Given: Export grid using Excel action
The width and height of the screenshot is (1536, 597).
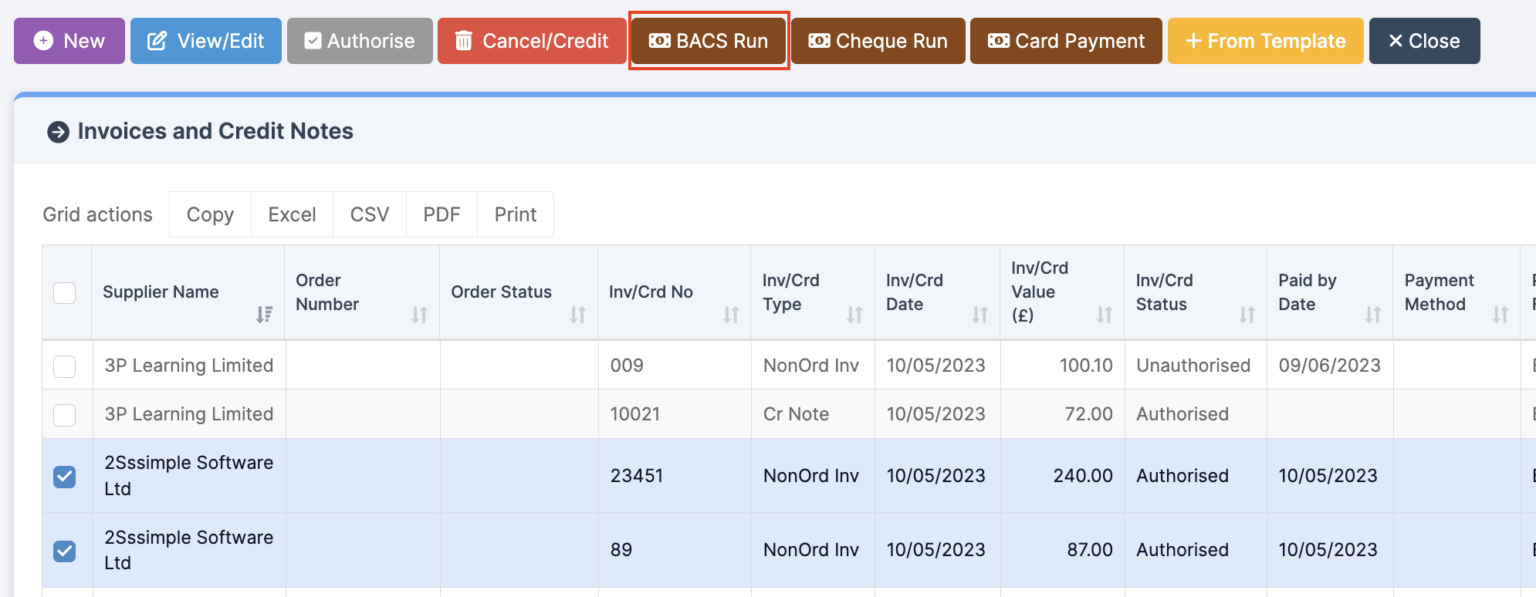Looking at the screenshot, I should click(292, 215).
